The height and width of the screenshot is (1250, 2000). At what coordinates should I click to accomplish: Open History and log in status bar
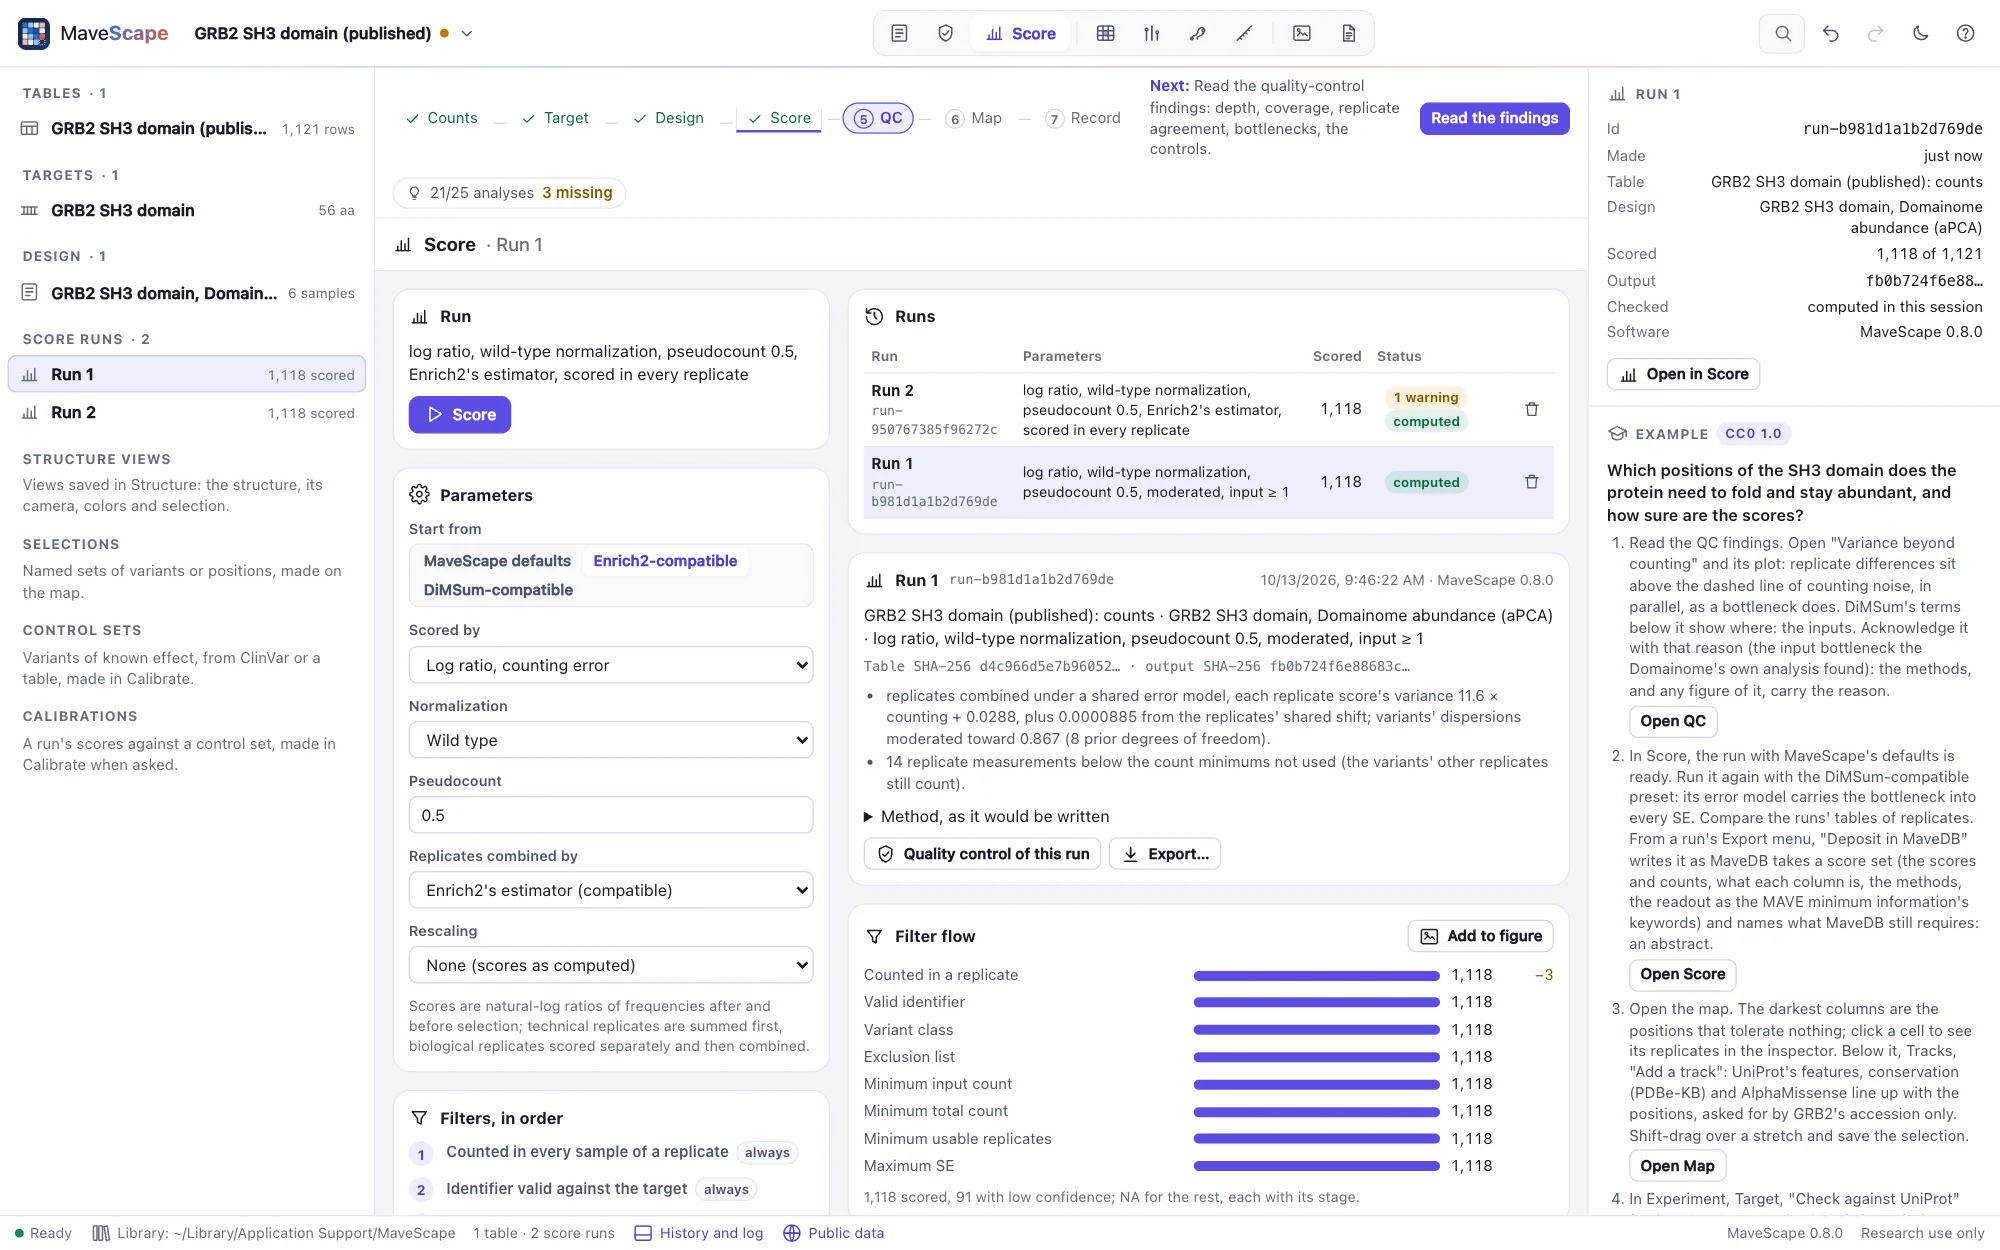click(699, 1233)
